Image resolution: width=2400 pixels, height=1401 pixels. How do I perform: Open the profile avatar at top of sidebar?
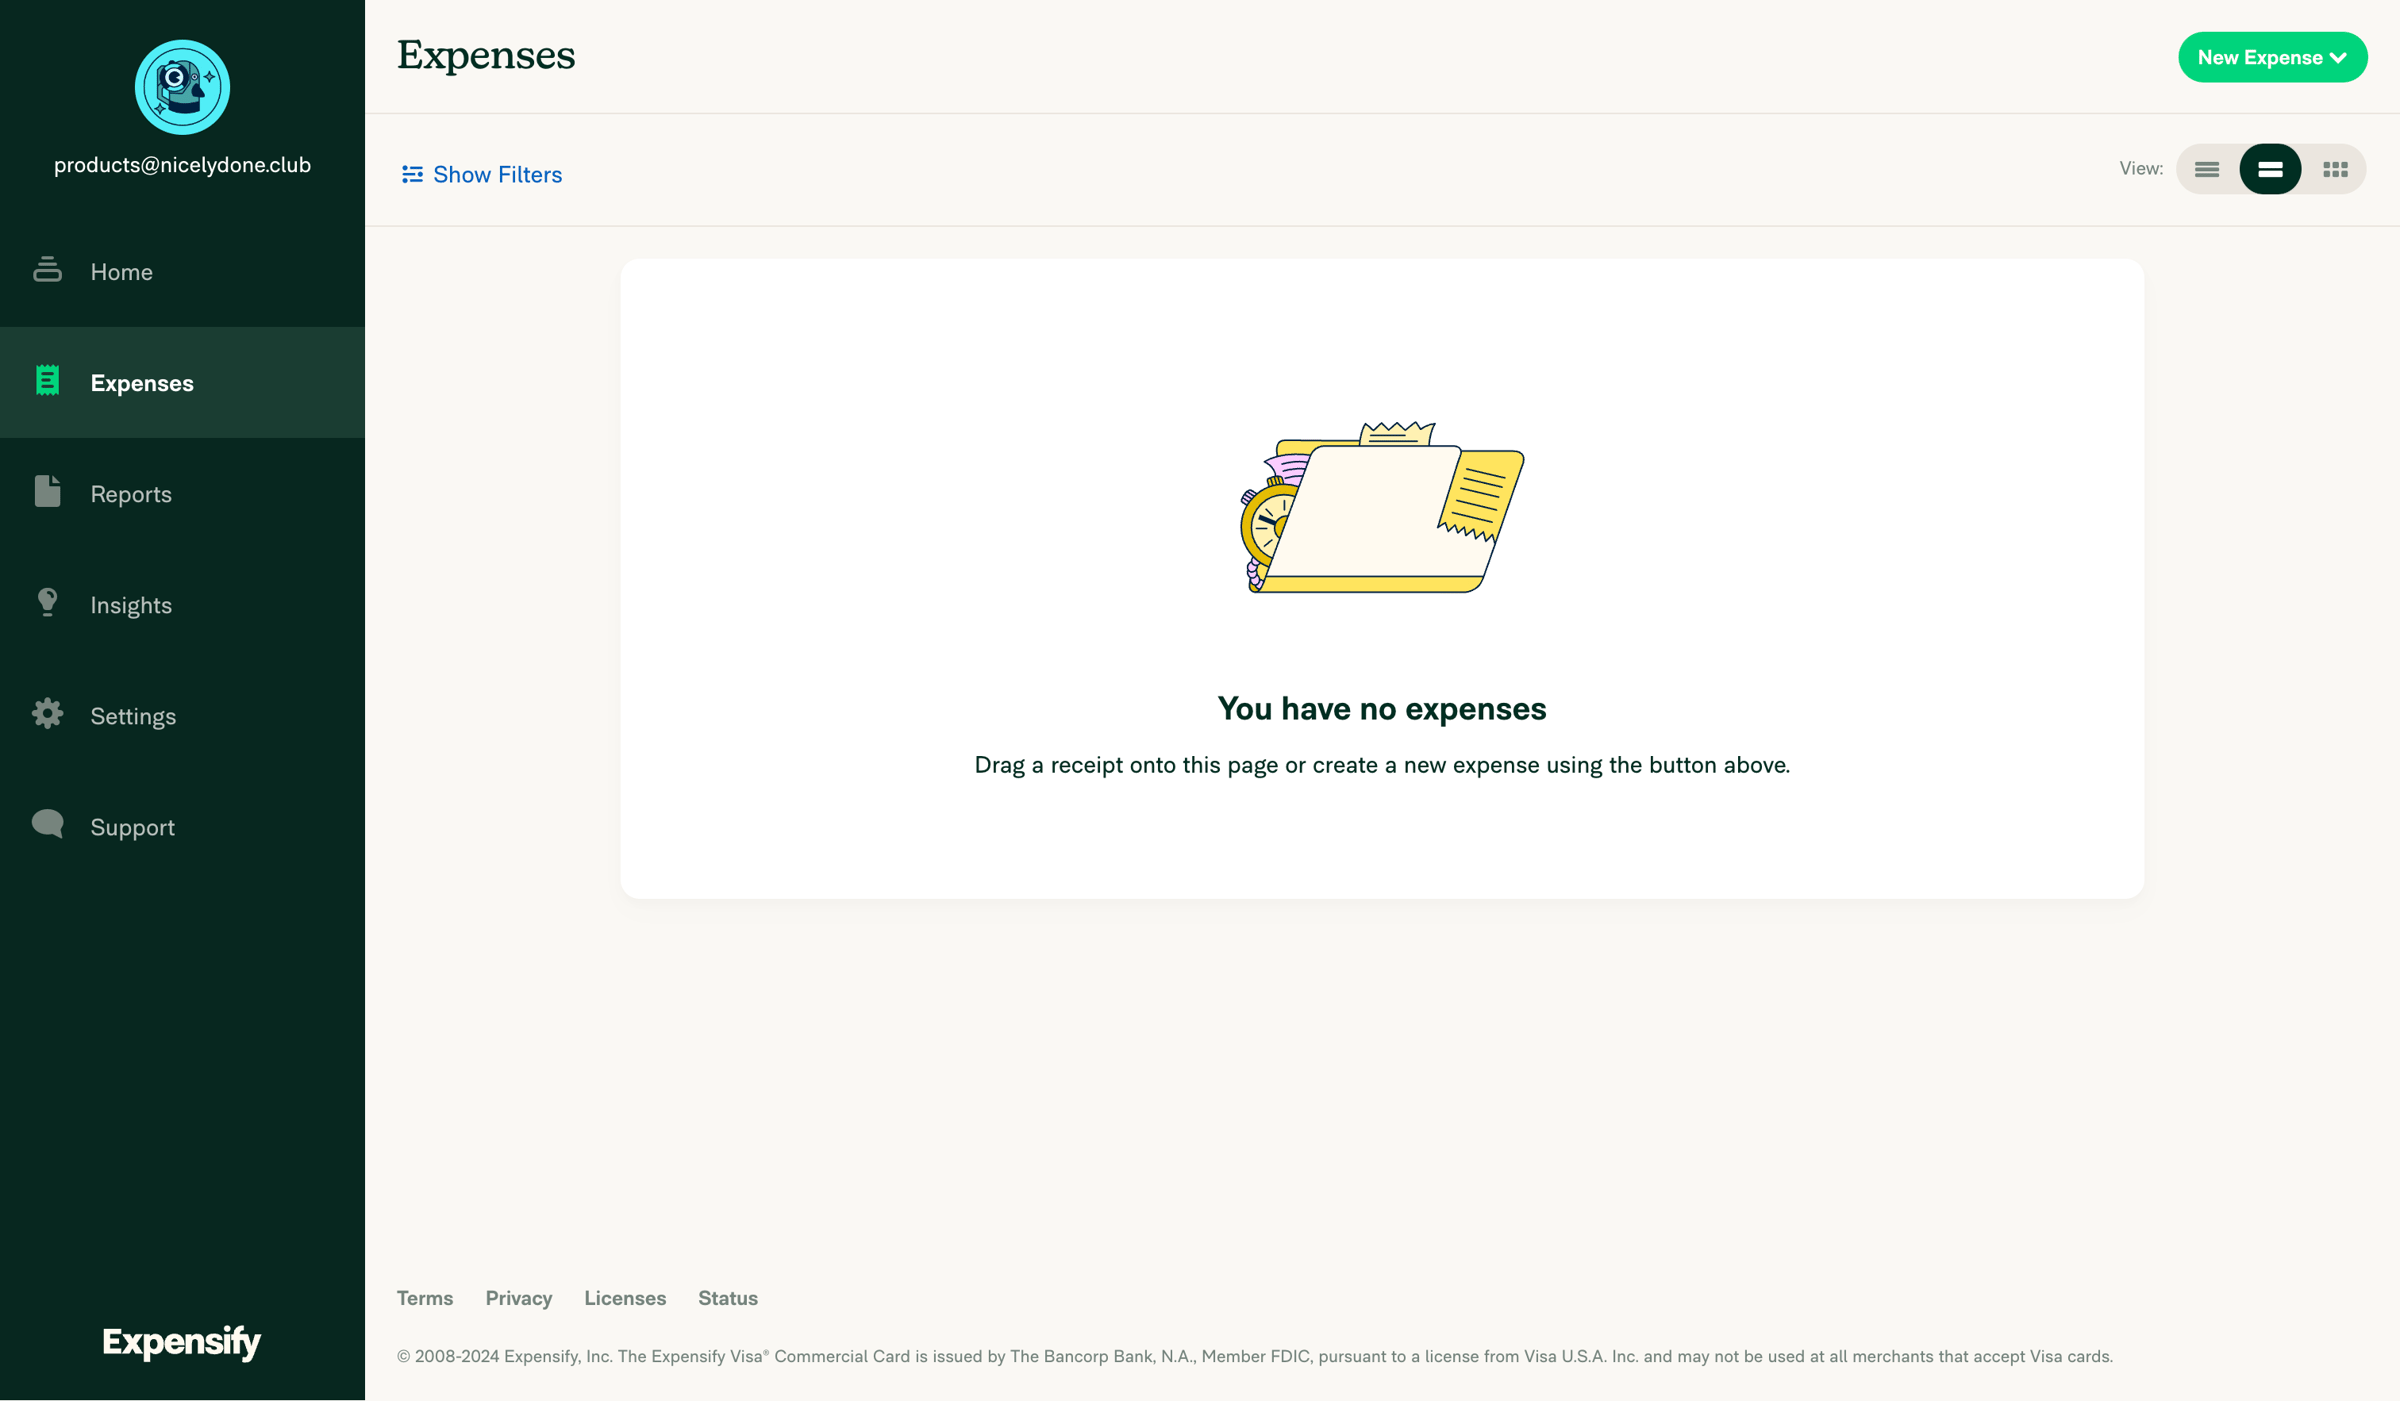(x=182, y=87)
